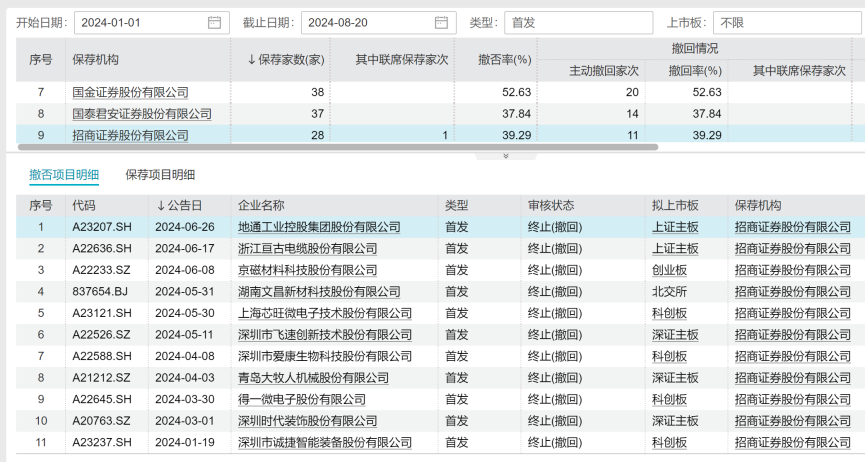Click the start date field 2024-01-01
Viewport: 865px width, 462px height.
[152, 23]
